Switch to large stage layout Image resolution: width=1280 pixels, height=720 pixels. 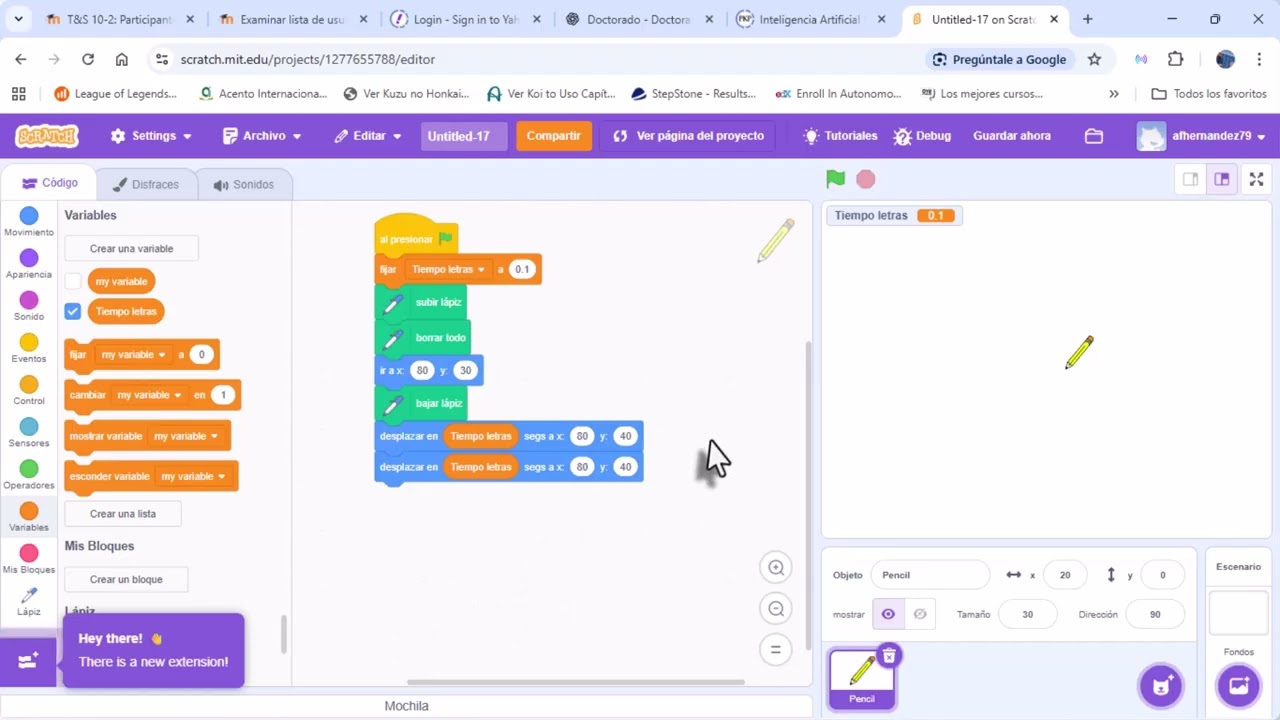[x=1222, y=179]
